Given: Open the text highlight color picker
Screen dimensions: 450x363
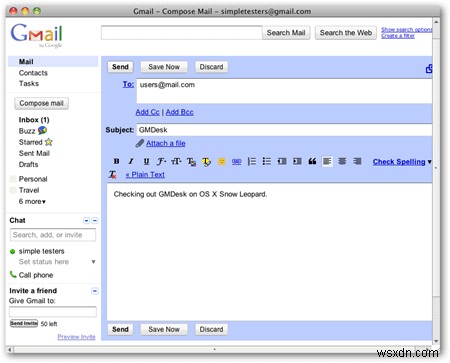Looking at the screenshot, I should 206,162.
